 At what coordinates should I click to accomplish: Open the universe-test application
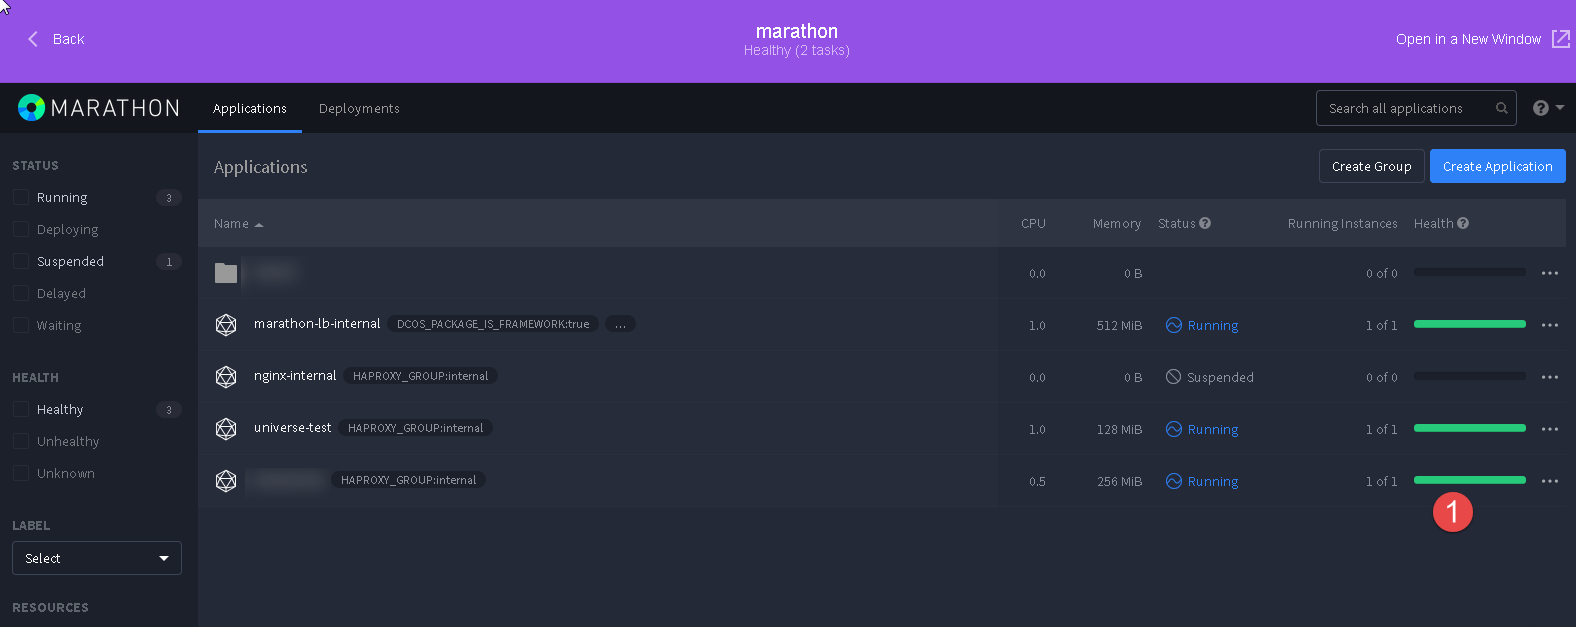click(292, 428)
